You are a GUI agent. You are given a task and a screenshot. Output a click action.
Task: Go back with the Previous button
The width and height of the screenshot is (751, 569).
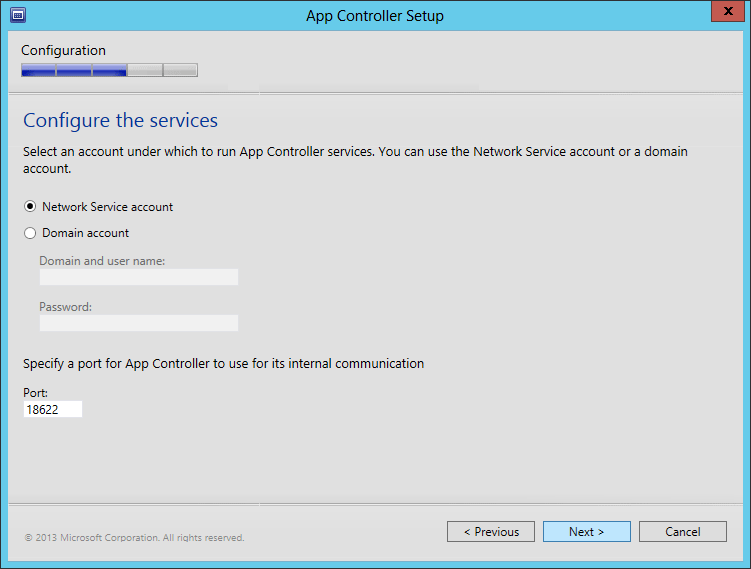pos(490,532)
